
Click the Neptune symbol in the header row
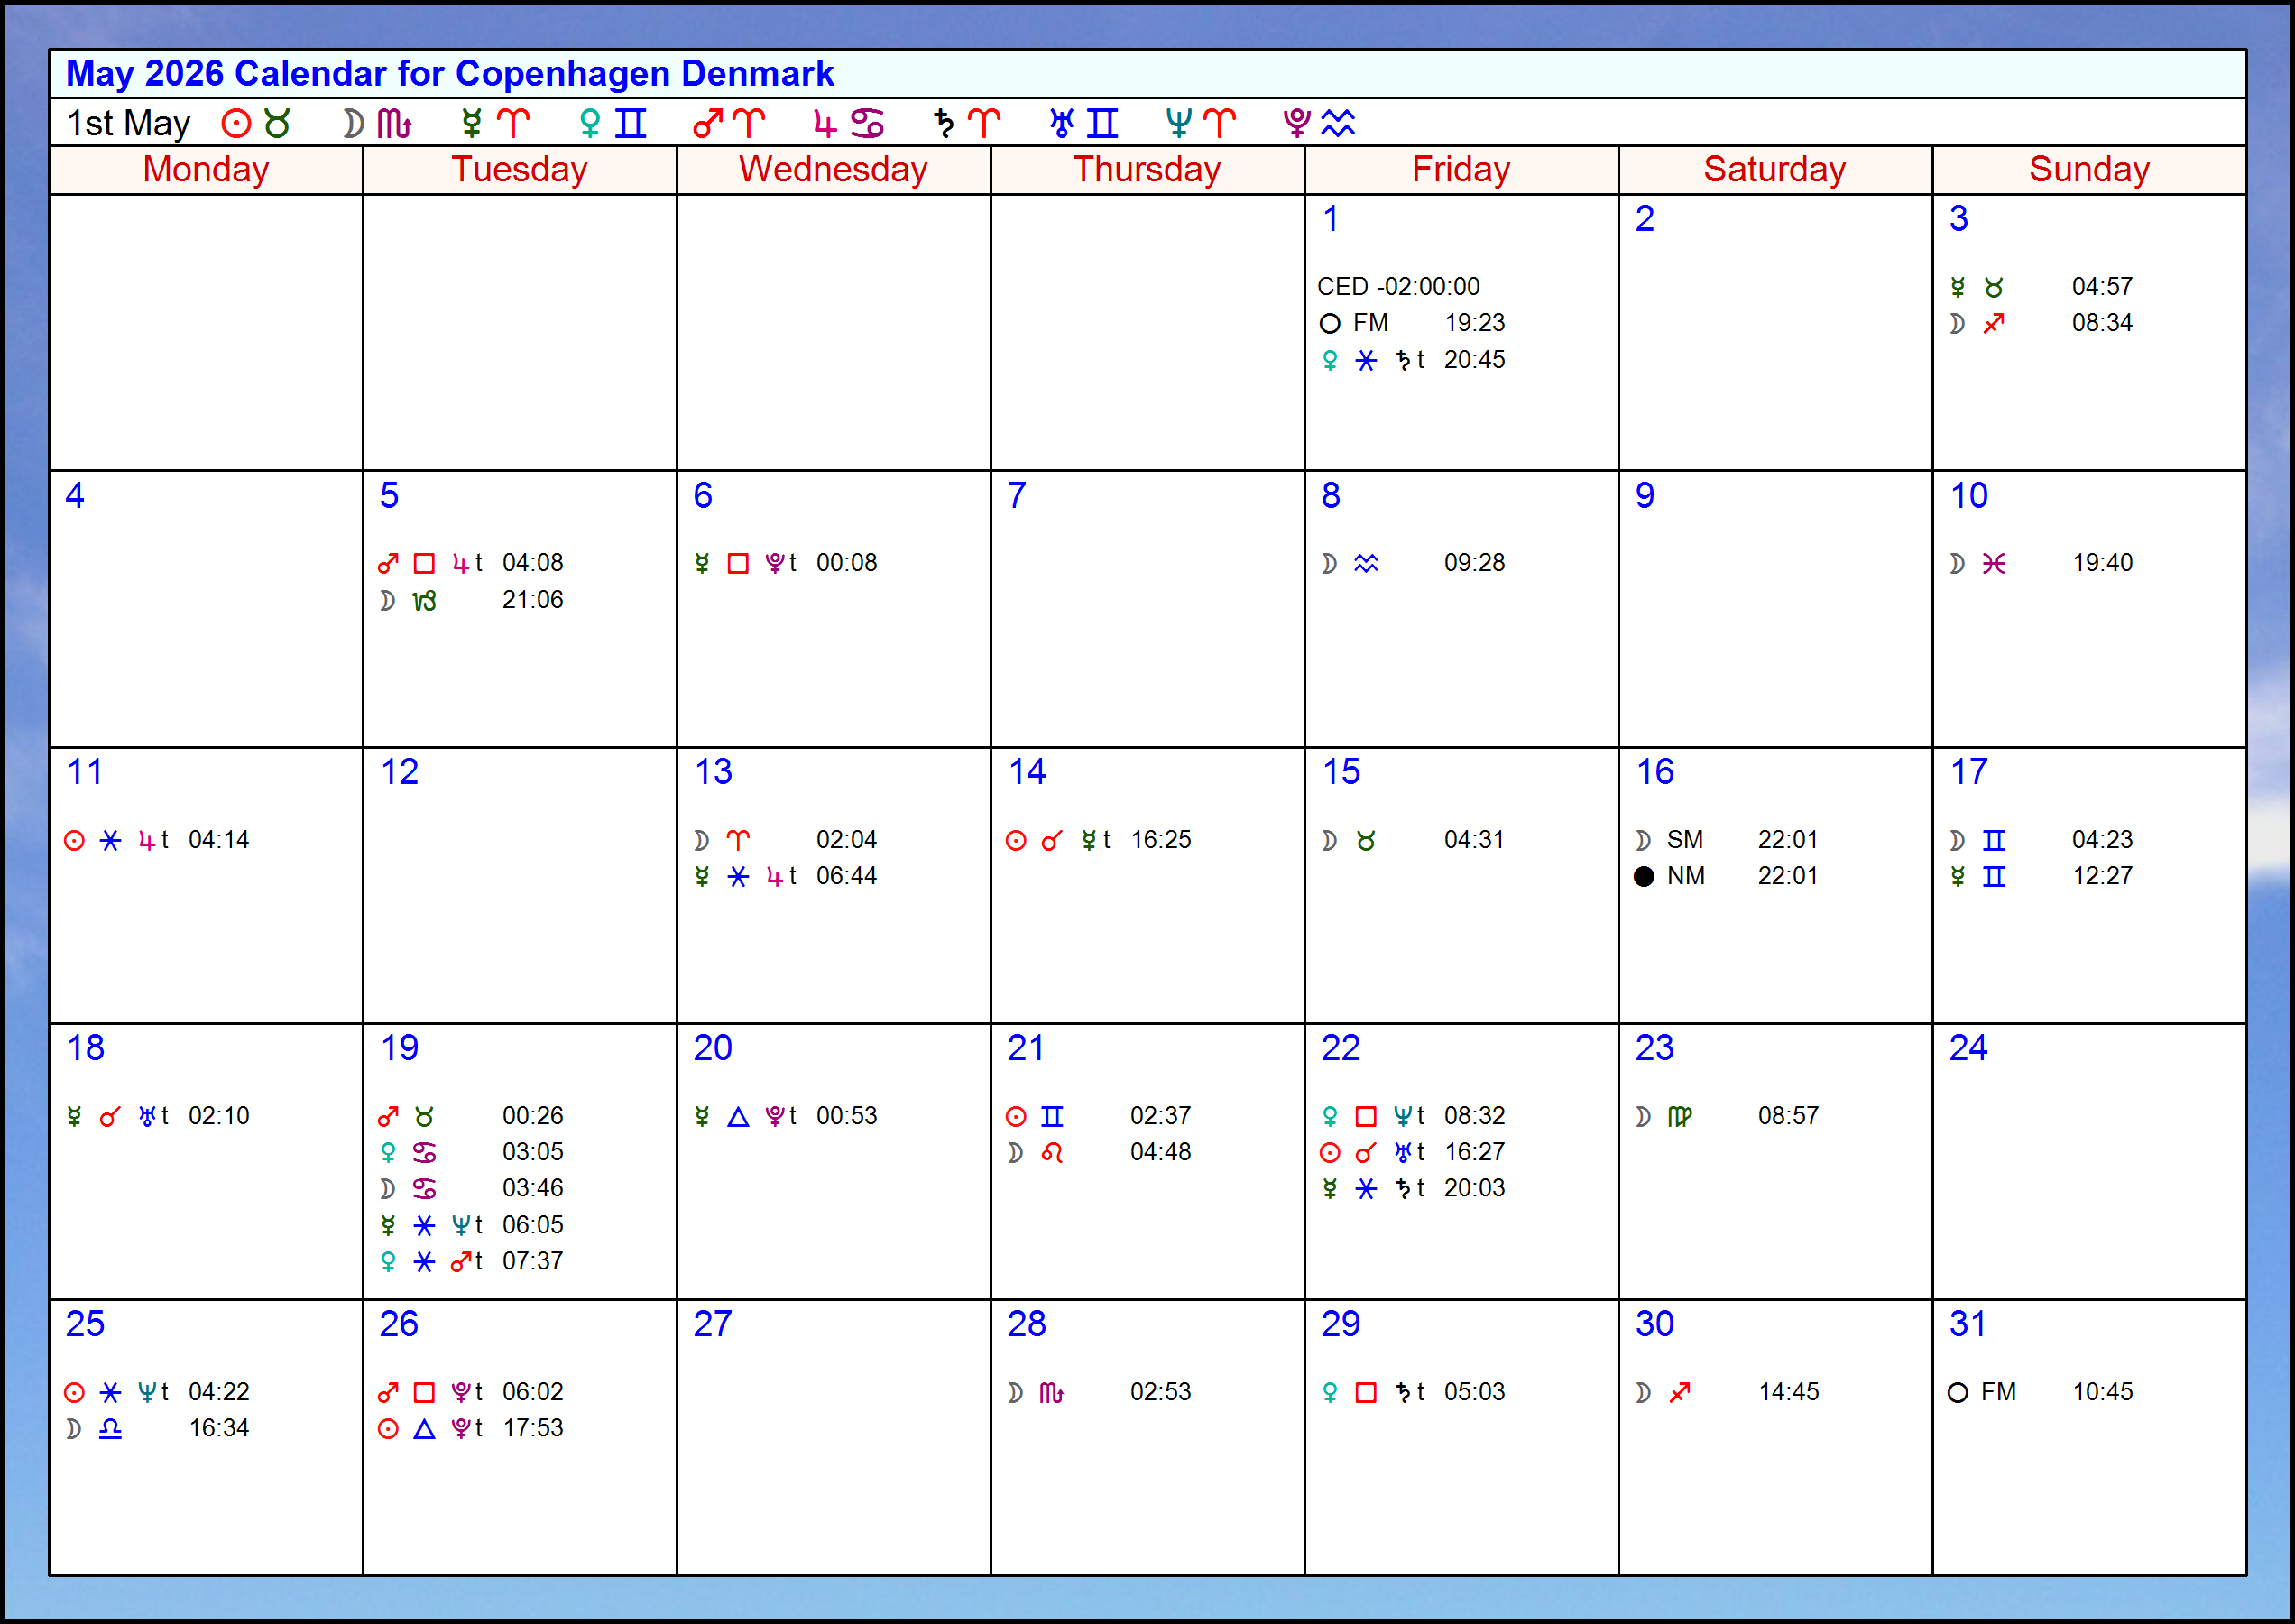(x=1179, y=123)
